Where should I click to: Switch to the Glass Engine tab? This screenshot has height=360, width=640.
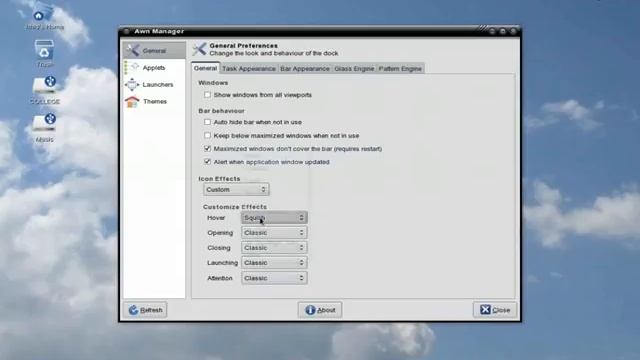[x=354, y=69]
